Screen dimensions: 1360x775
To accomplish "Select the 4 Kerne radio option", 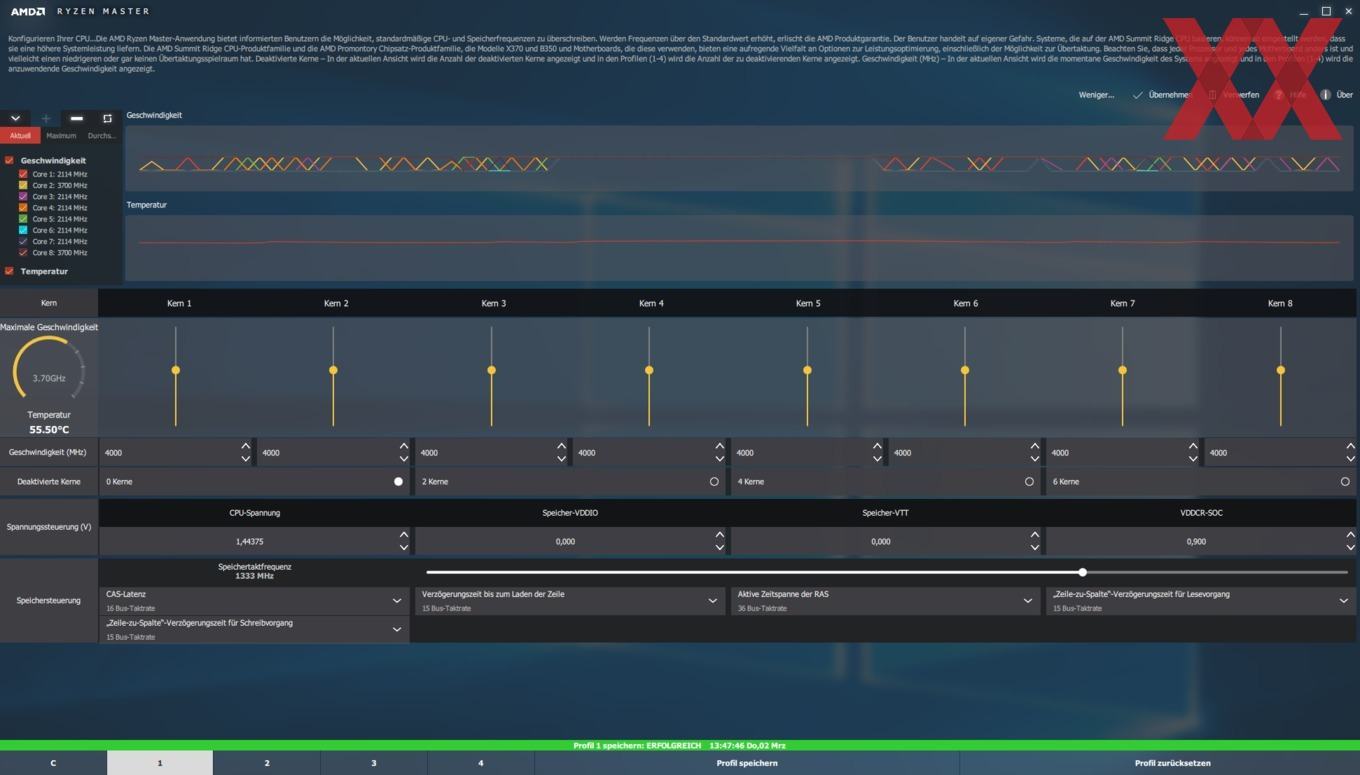I will [x=1029, y=481].
